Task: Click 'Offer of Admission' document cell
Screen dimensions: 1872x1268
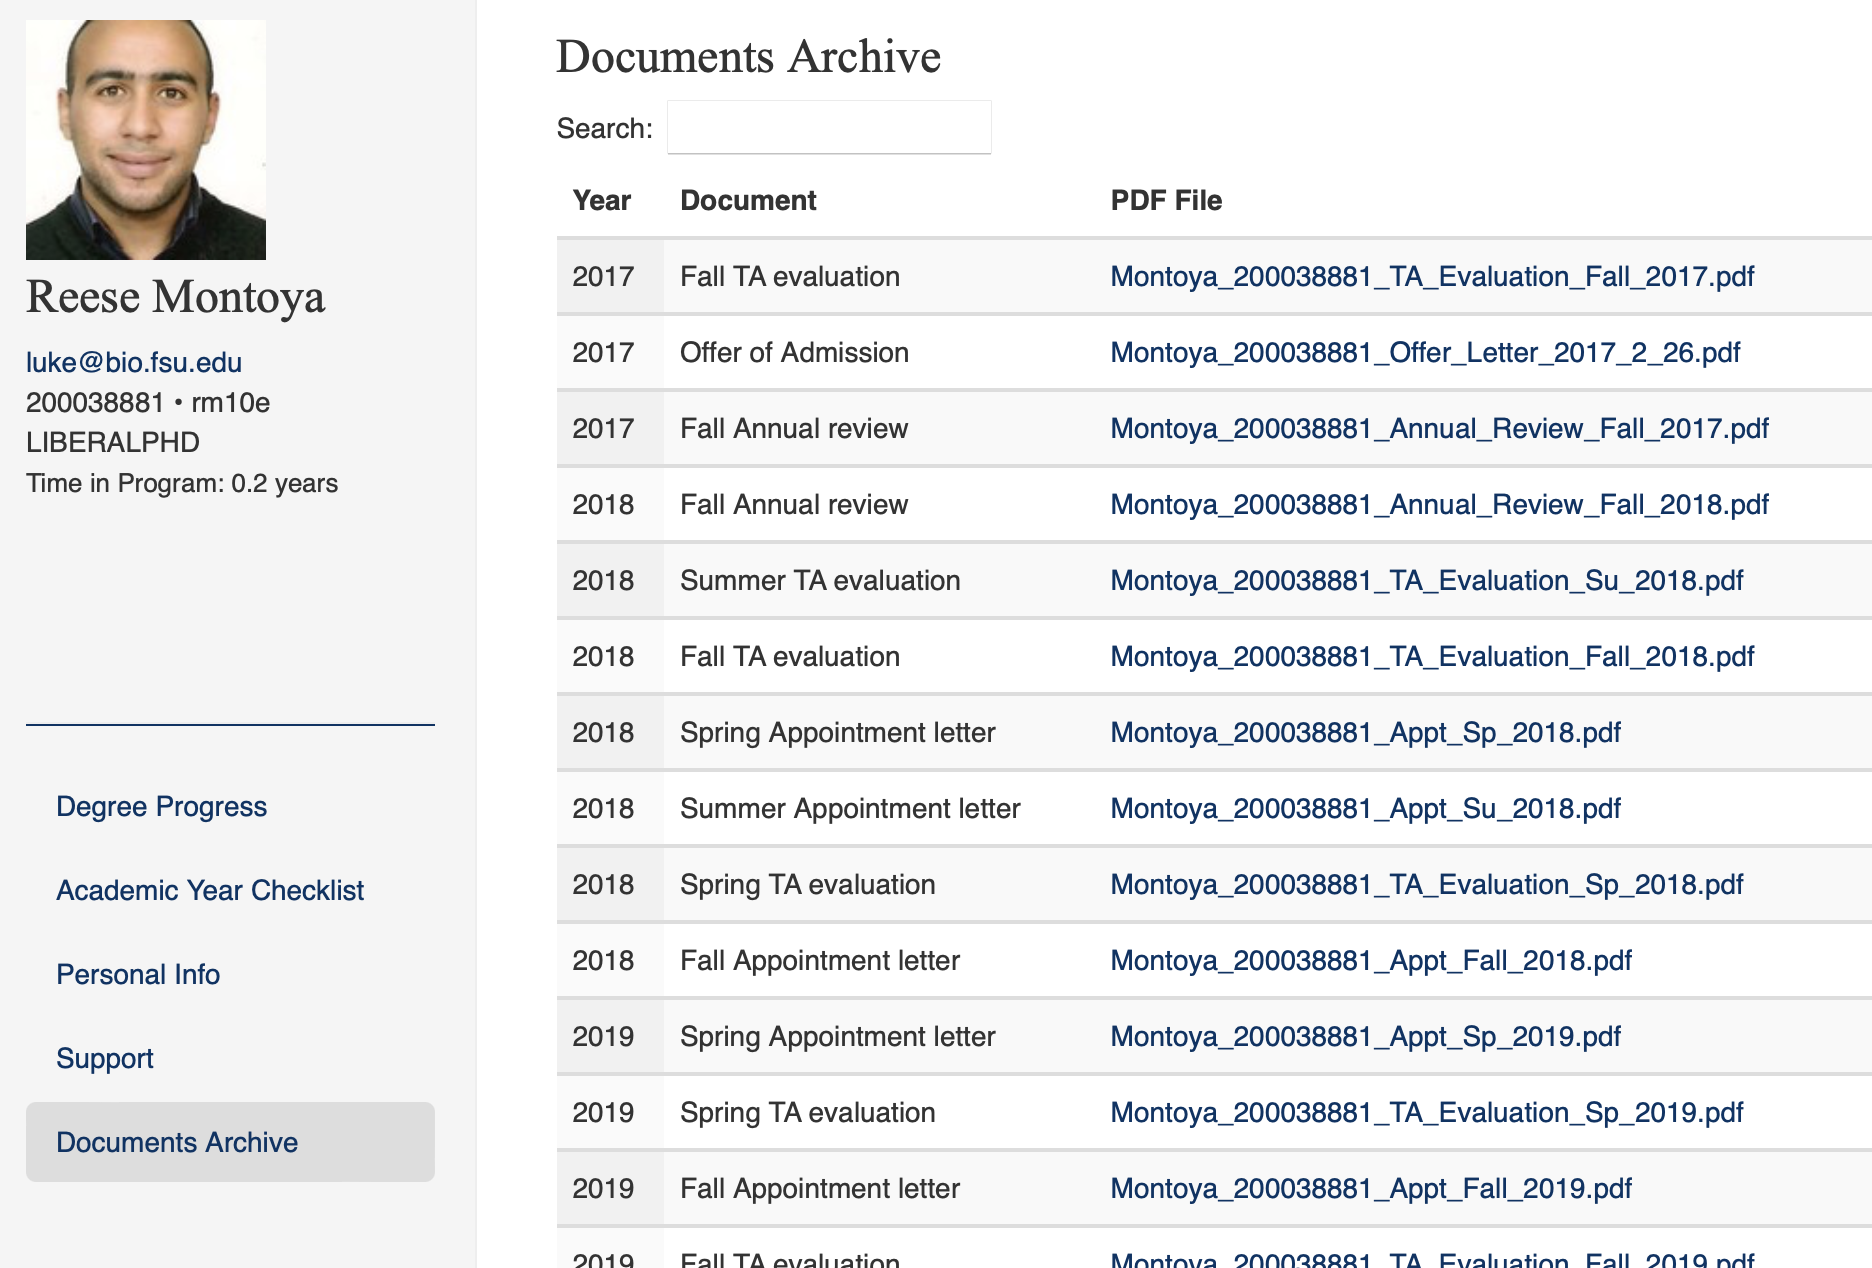Action: click(794, 352)
